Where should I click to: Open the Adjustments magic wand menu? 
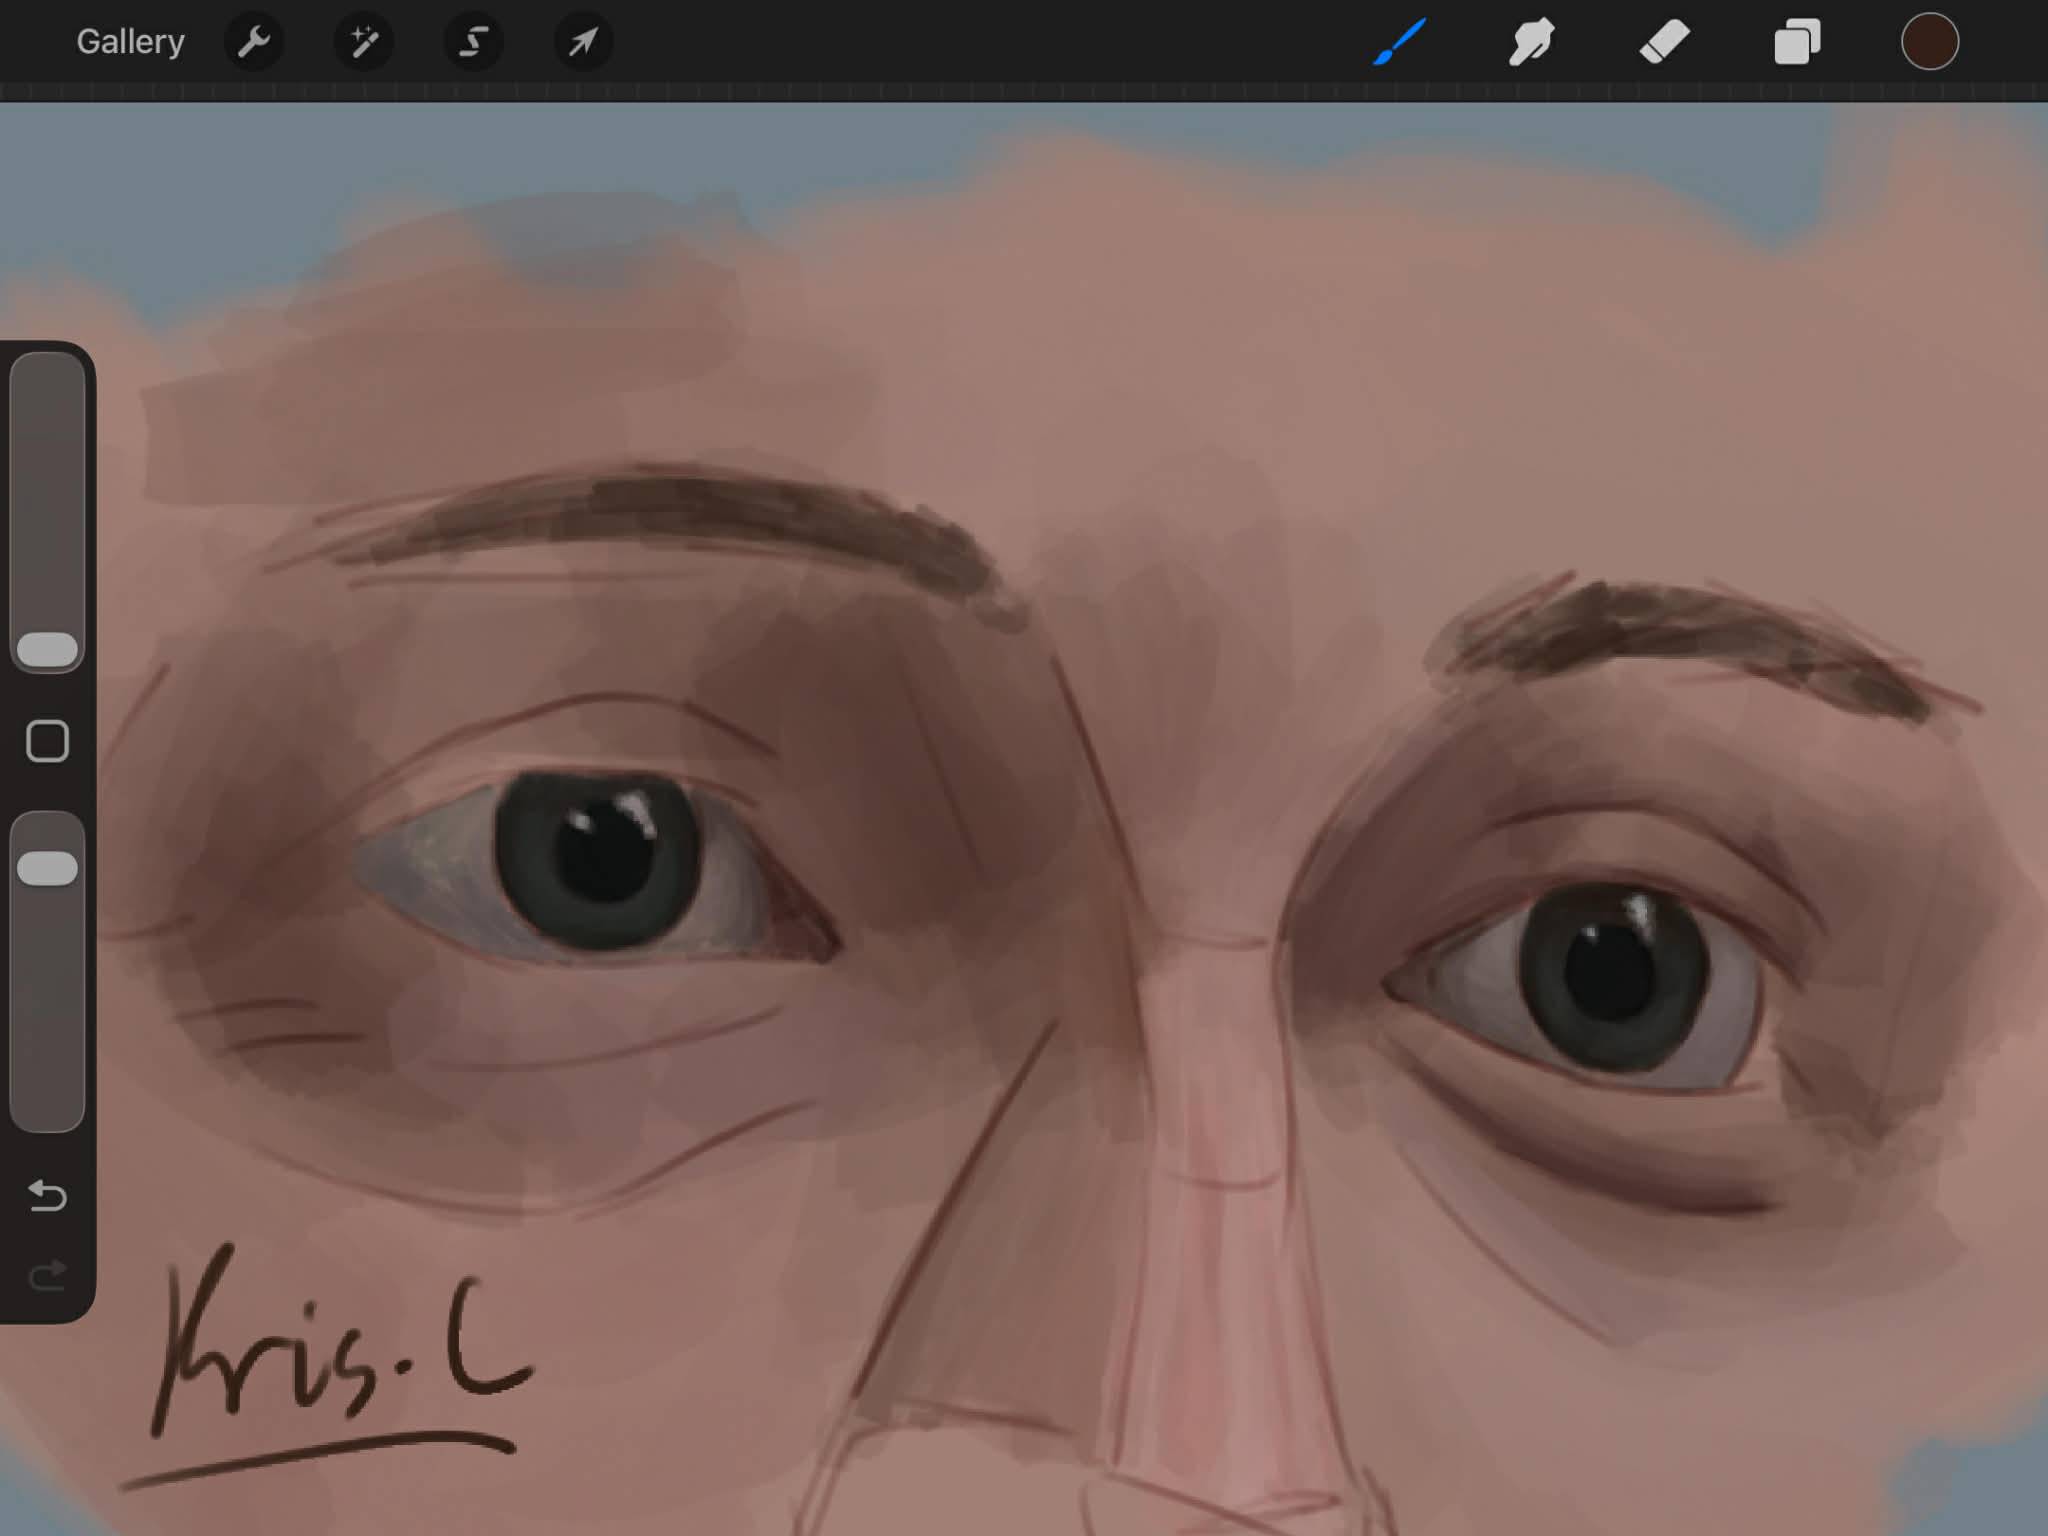click(x=364, y=42)
